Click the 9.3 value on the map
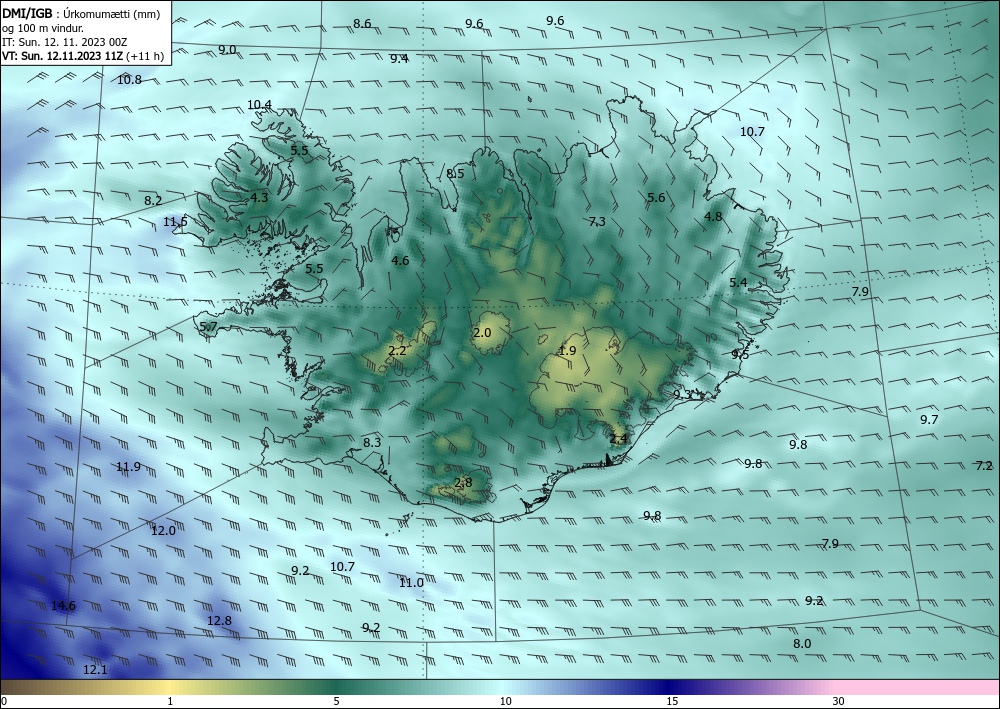Screen dimensions: 1000x709 tap(682, 395)
